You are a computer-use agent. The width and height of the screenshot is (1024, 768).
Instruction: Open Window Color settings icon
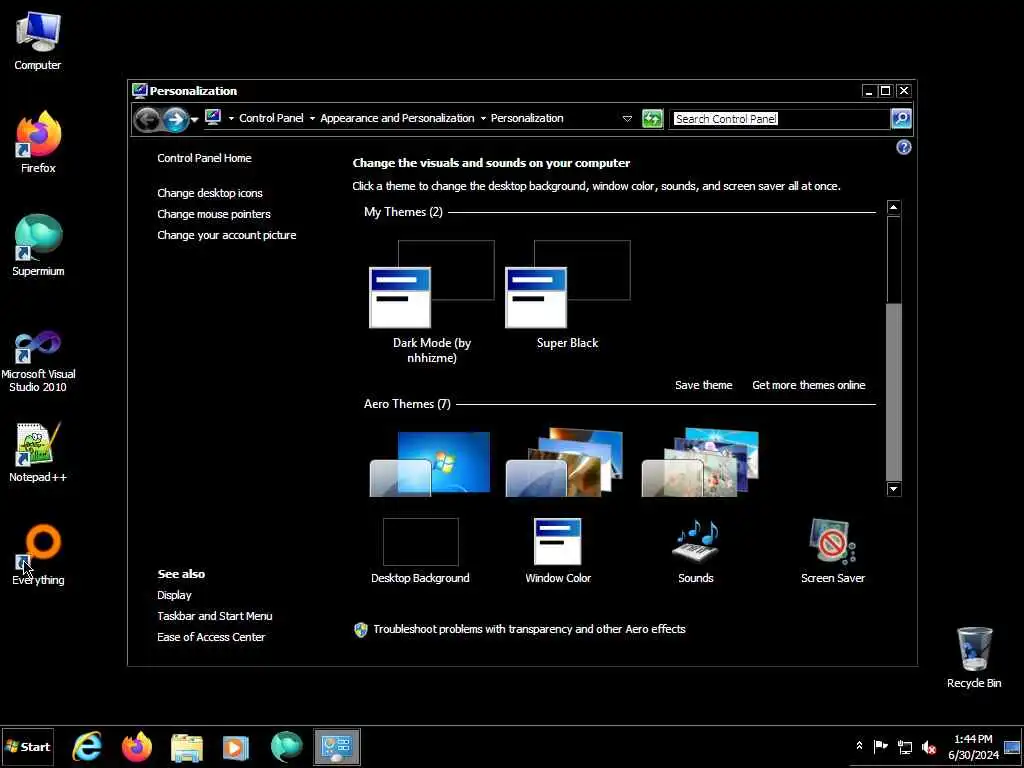click(558, 551)
